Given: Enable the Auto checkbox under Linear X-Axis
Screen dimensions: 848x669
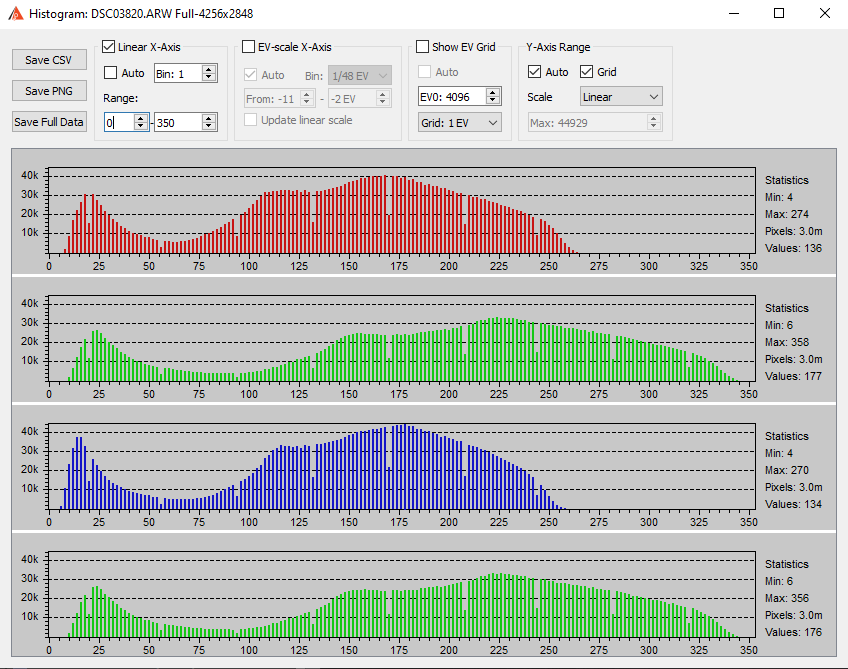Looking at the screenshot, I should click(111, 73).
